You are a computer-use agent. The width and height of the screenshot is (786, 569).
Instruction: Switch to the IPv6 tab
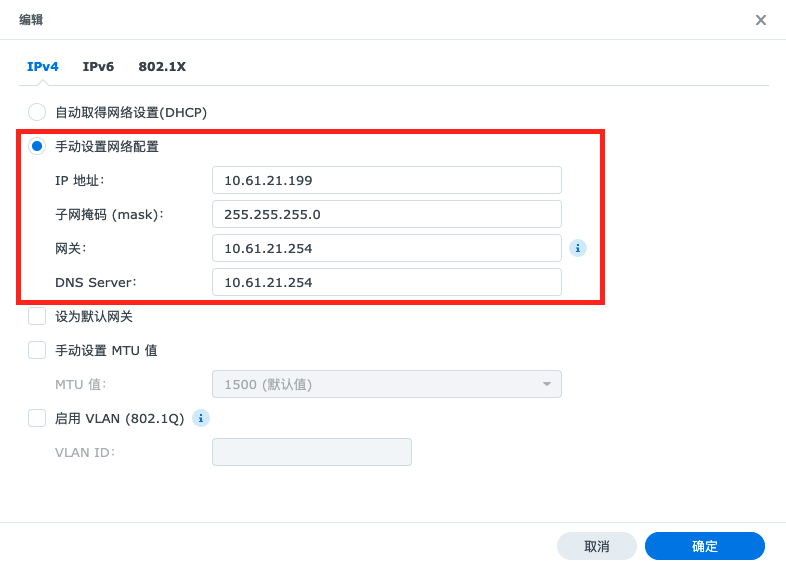(98, 67)
